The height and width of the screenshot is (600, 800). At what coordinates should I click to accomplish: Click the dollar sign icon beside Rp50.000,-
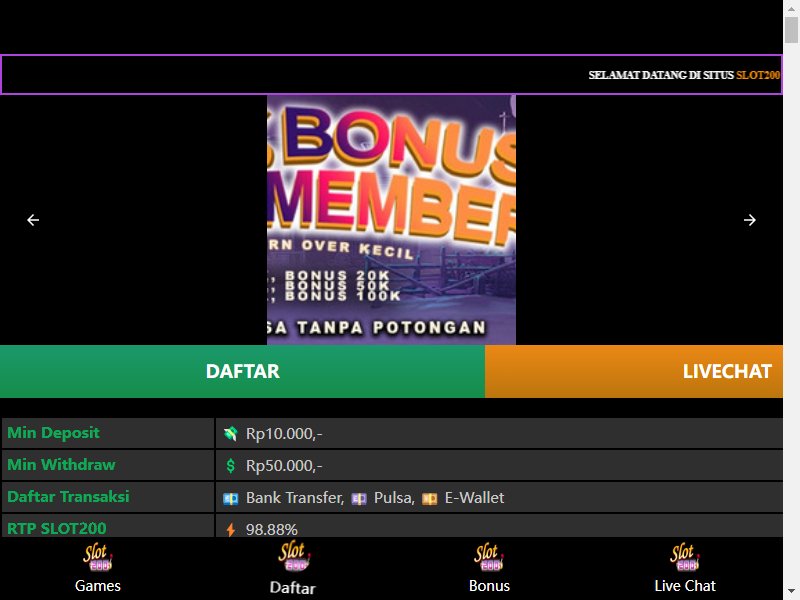[x=231, y=466]
